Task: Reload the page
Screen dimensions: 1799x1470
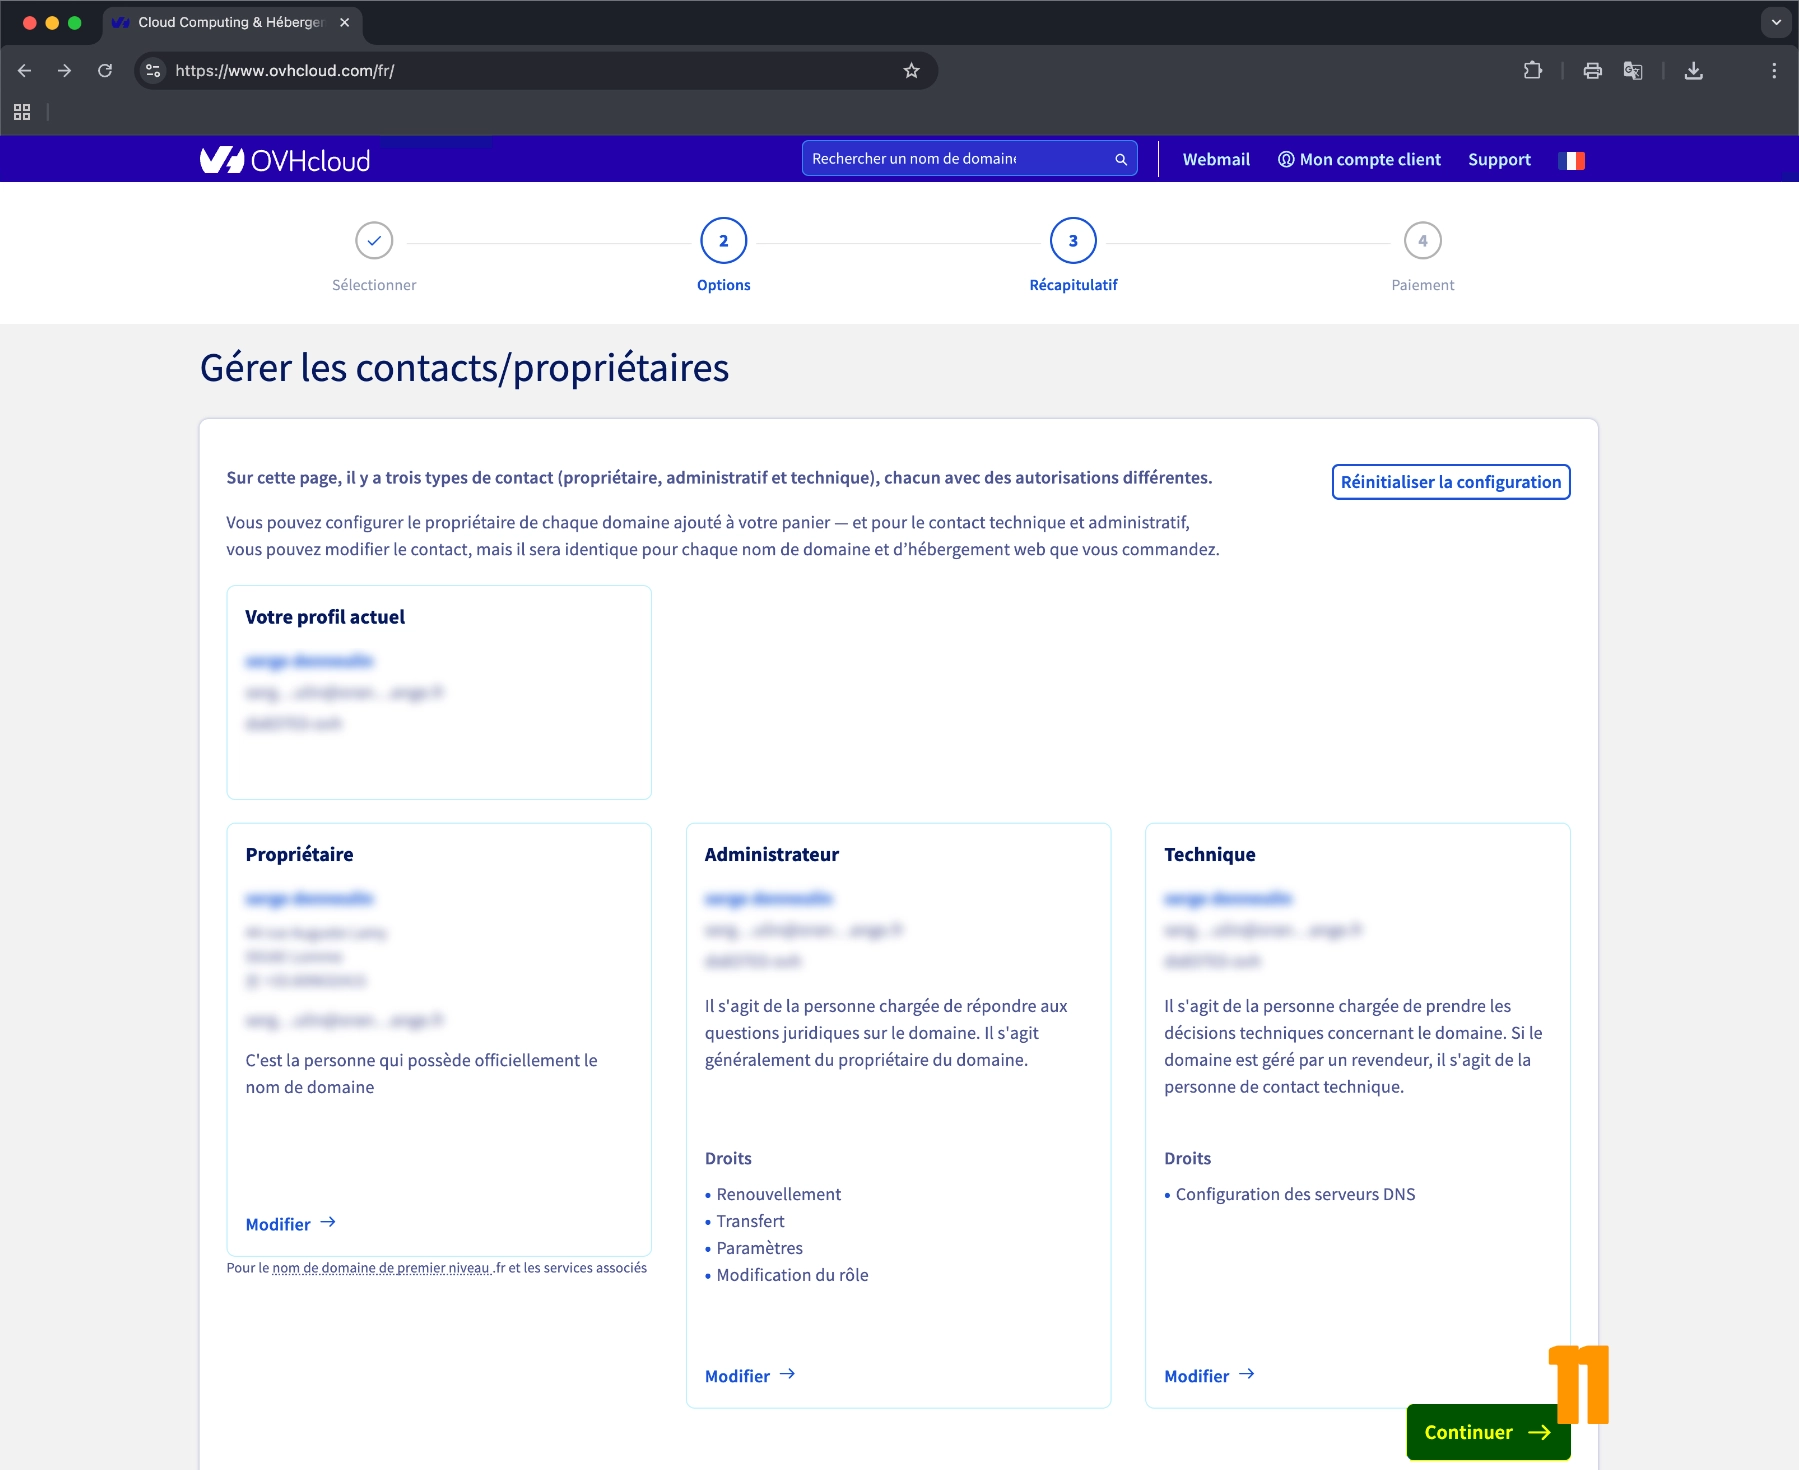Action: [x=105, y=71]
